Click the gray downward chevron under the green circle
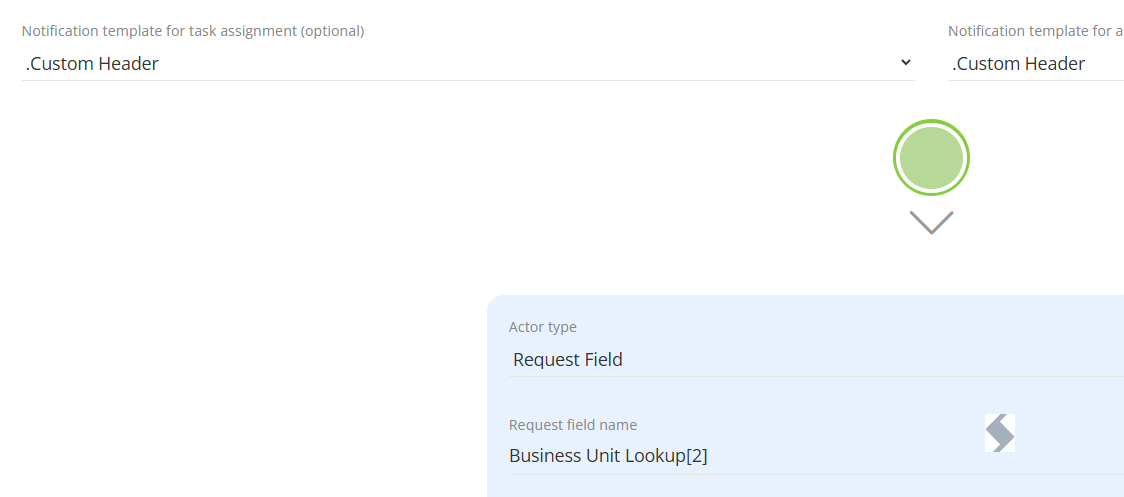1124x497 pixels. 931,222
